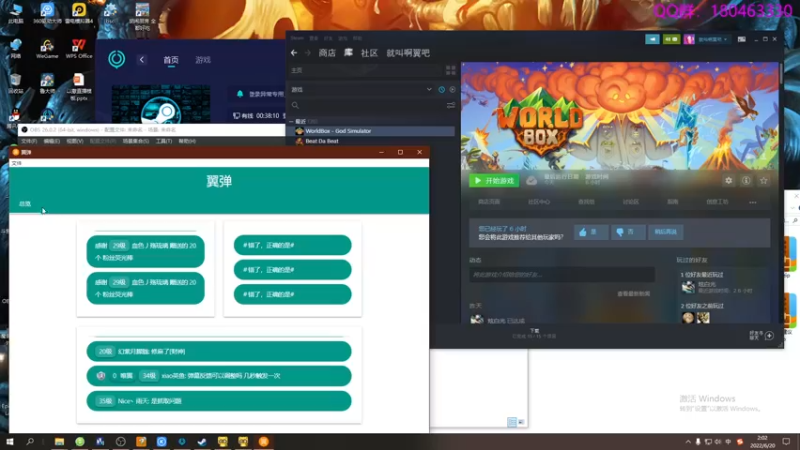
Task: Select the 总览 tab in 翼弹 window
Action: [25, 204]
